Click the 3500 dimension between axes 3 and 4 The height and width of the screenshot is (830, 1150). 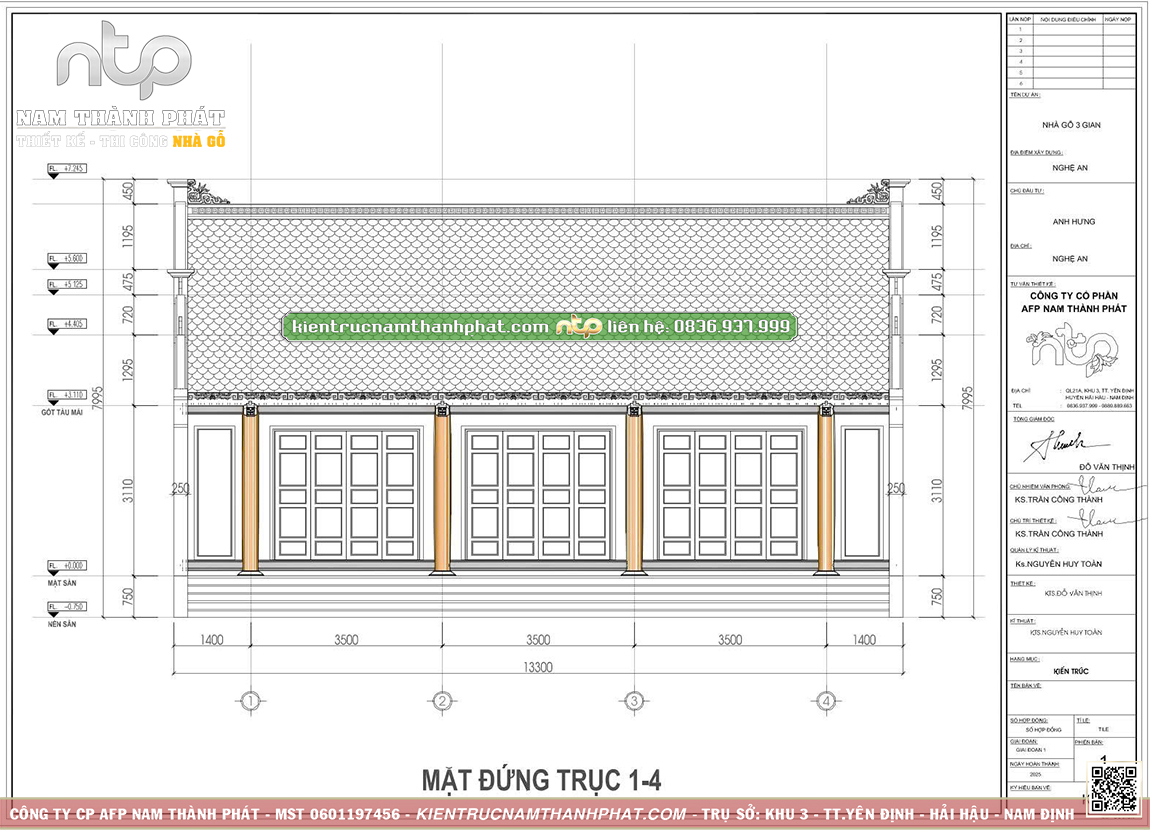click(x=730, y=640)
